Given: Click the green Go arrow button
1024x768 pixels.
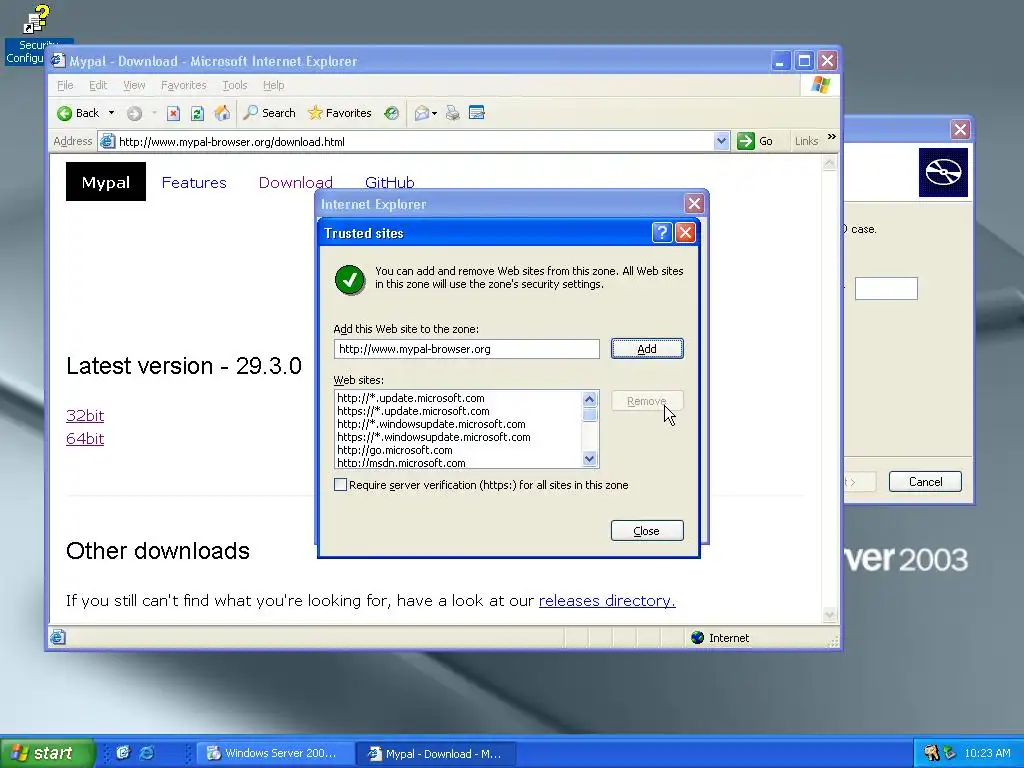Looking at the screenshot, I should tap(746, 141).
